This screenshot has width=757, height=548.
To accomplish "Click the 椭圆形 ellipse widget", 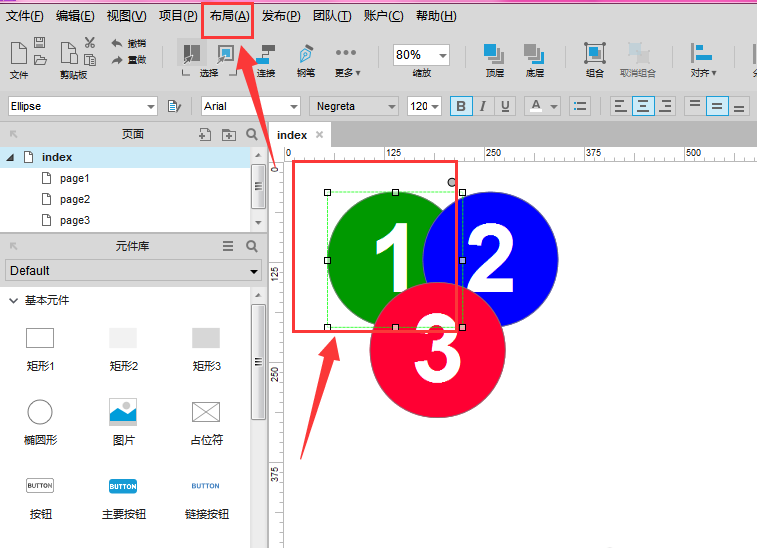I will 40,422.
